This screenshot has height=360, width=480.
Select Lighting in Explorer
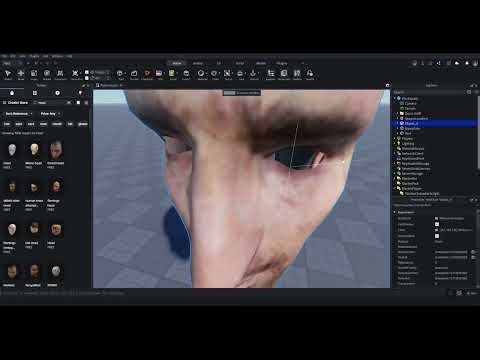pyautogui.click(x=408, y=143)
